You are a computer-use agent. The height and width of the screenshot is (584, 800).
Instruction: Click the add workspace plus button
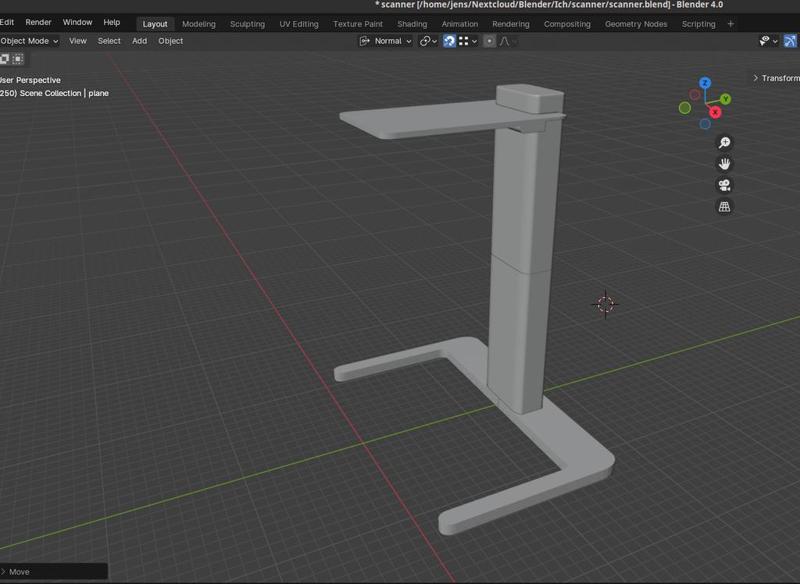730,24
